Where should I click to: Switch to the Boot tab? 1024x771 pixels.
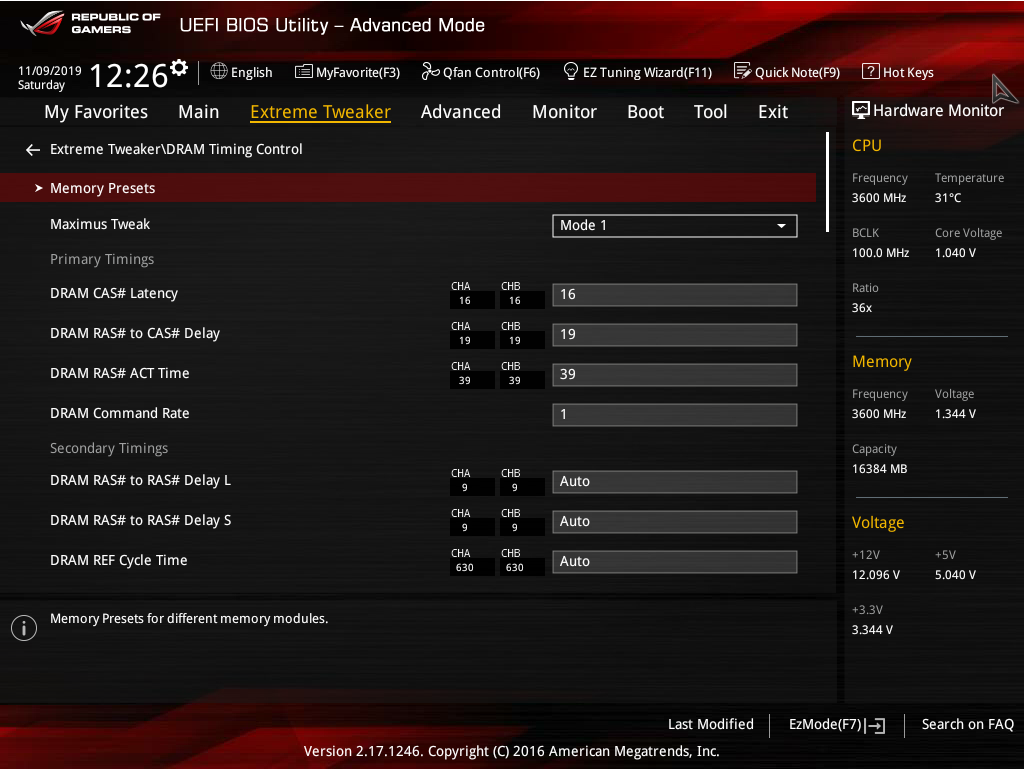tap(645, 112)
